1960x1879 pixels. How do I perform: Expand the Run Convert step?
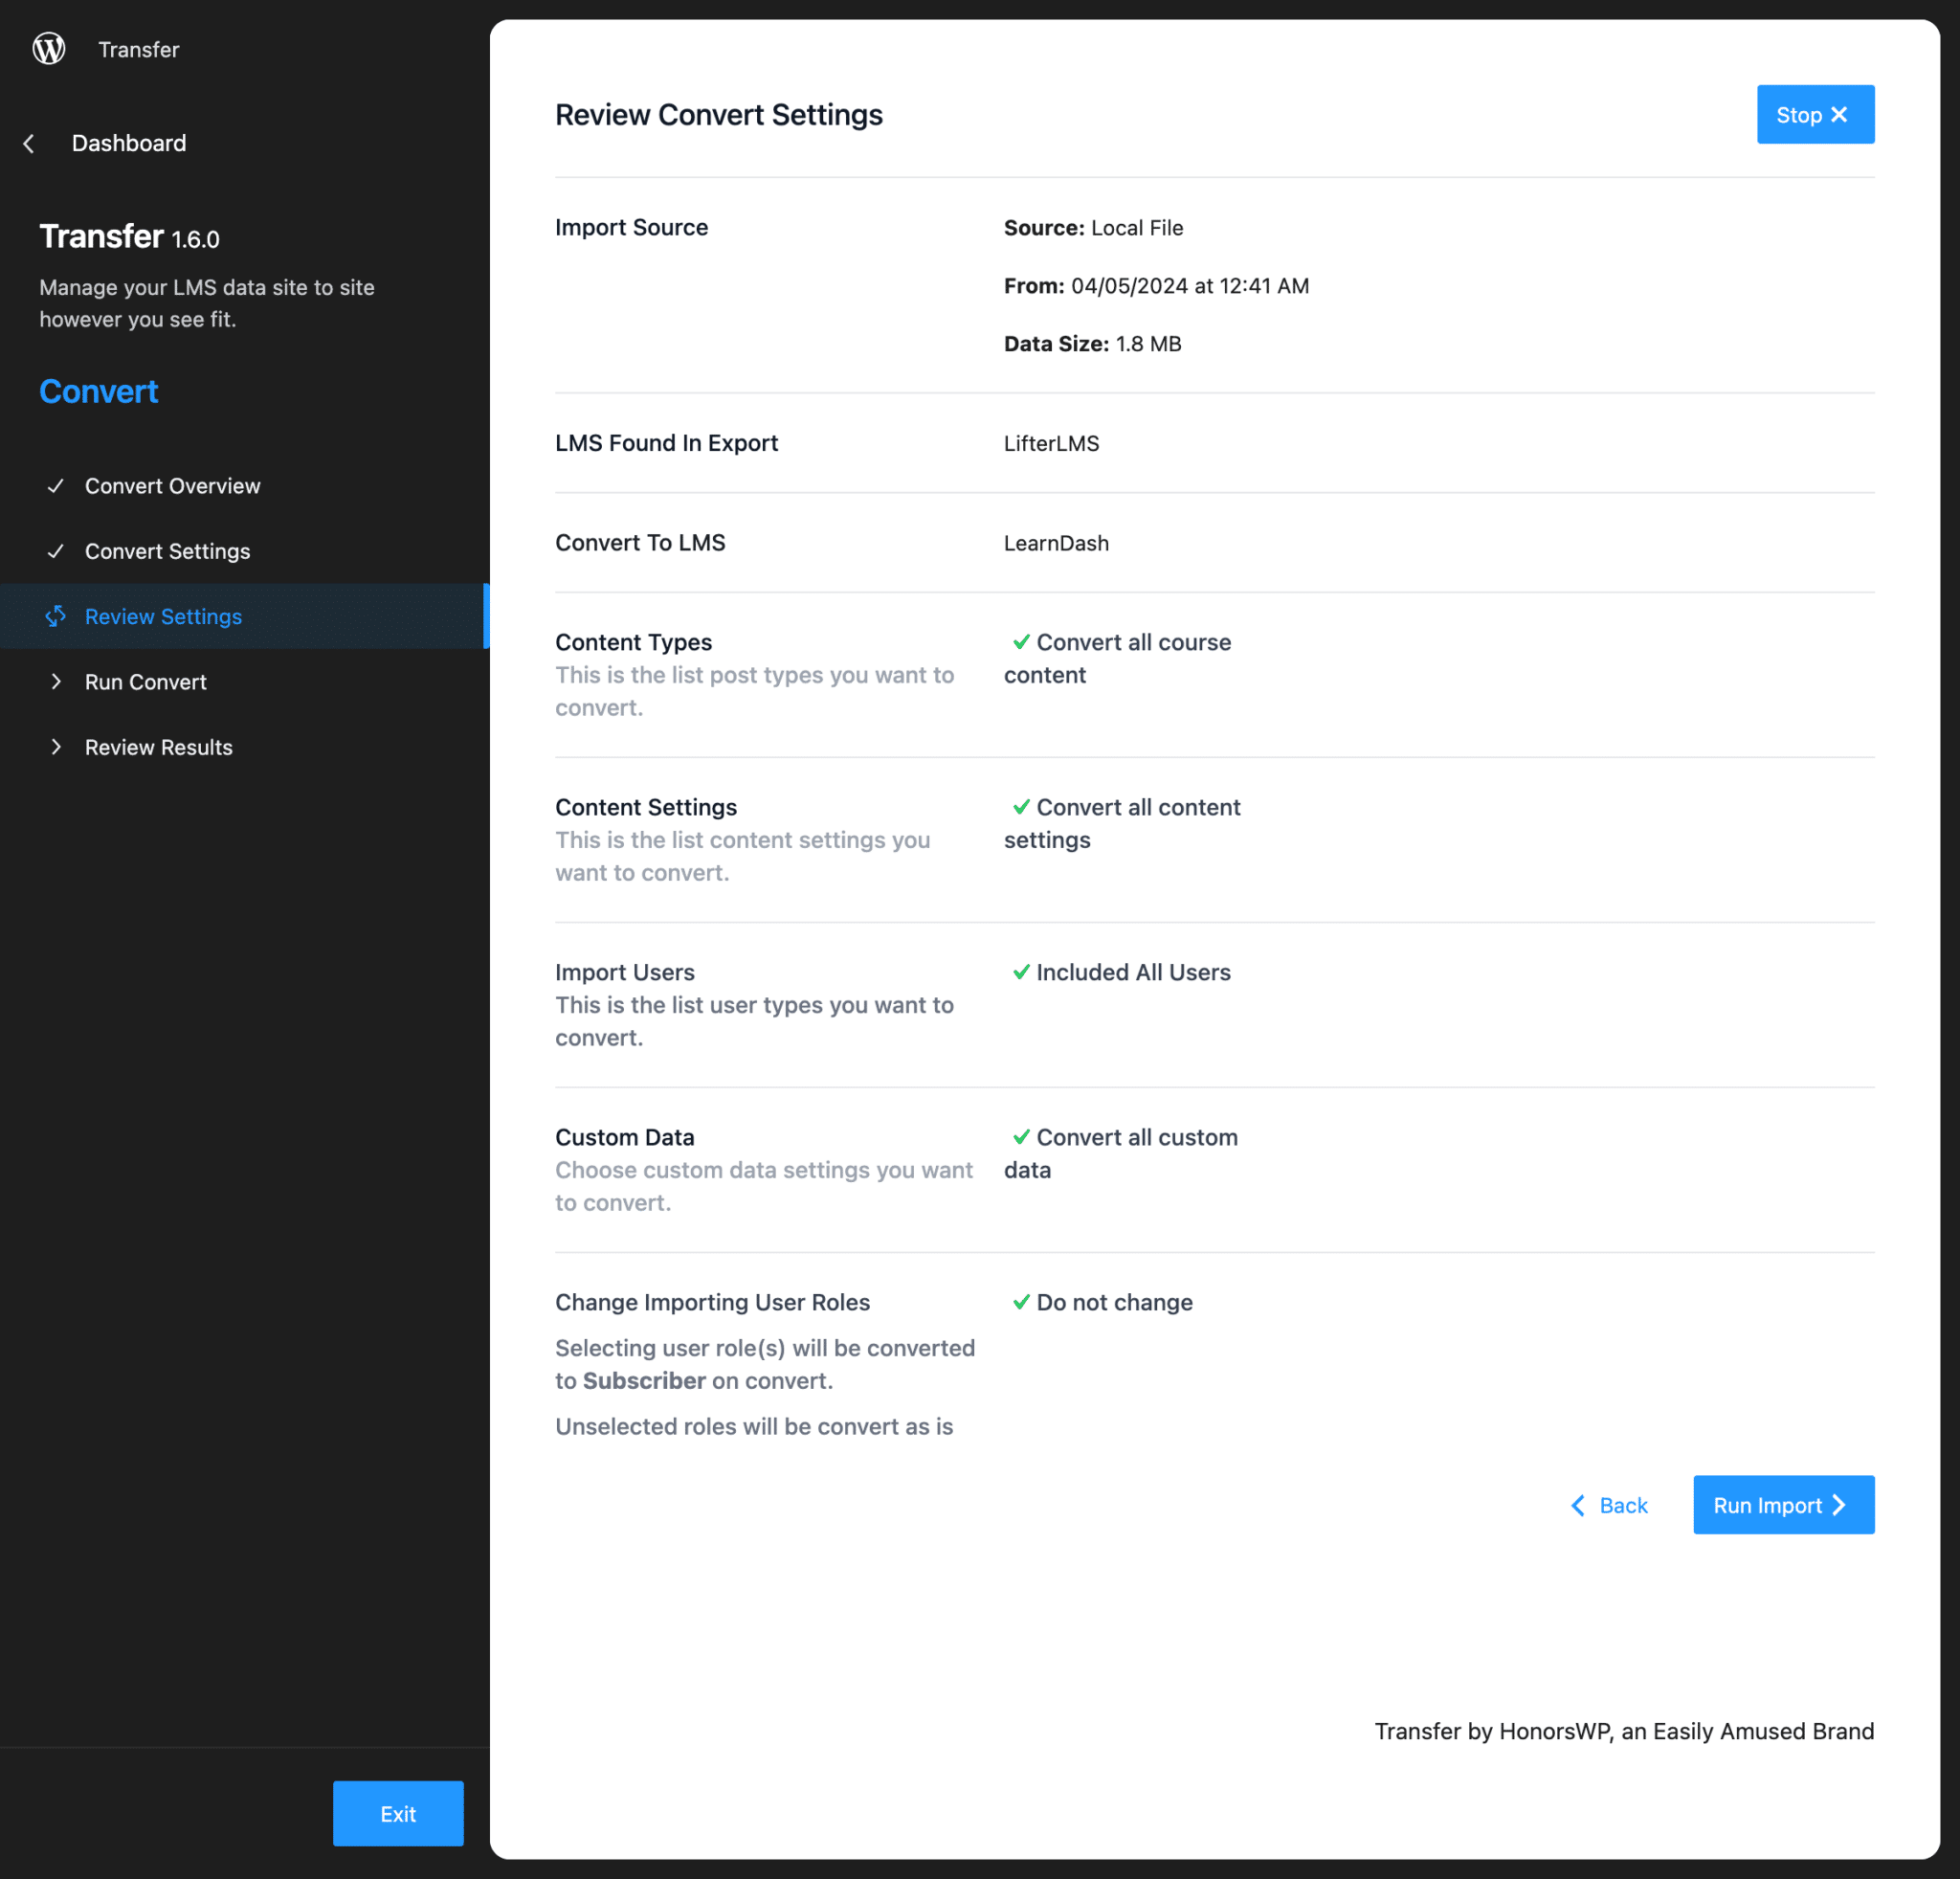(146, 681)
